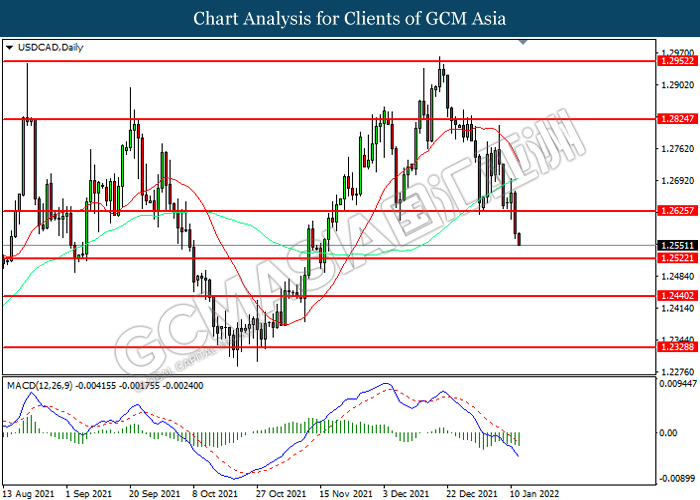
Task: Click the 1.22760 price axis label
Action: click(x=678, y=372)
